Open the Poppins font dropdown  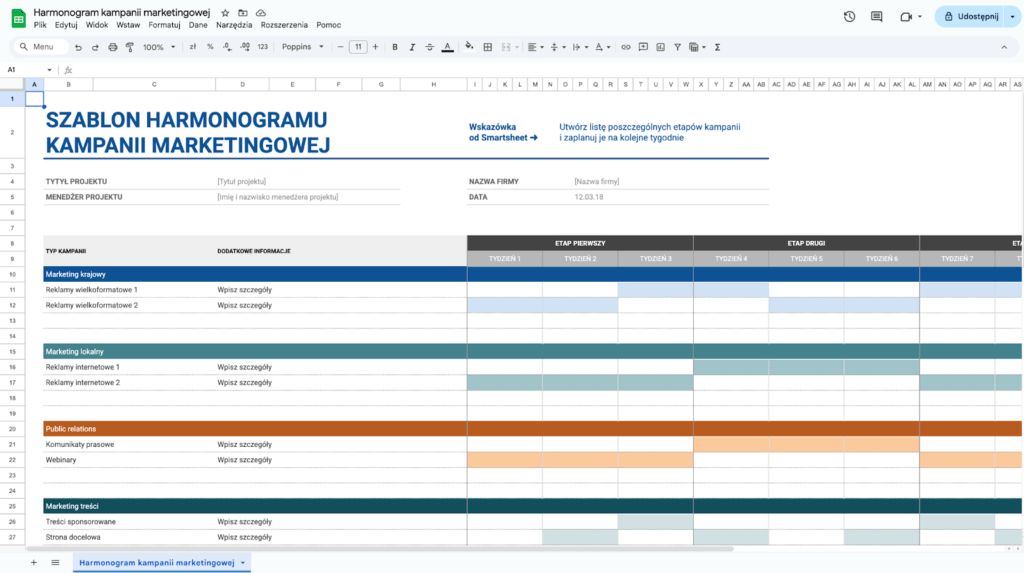click(302, 47)
